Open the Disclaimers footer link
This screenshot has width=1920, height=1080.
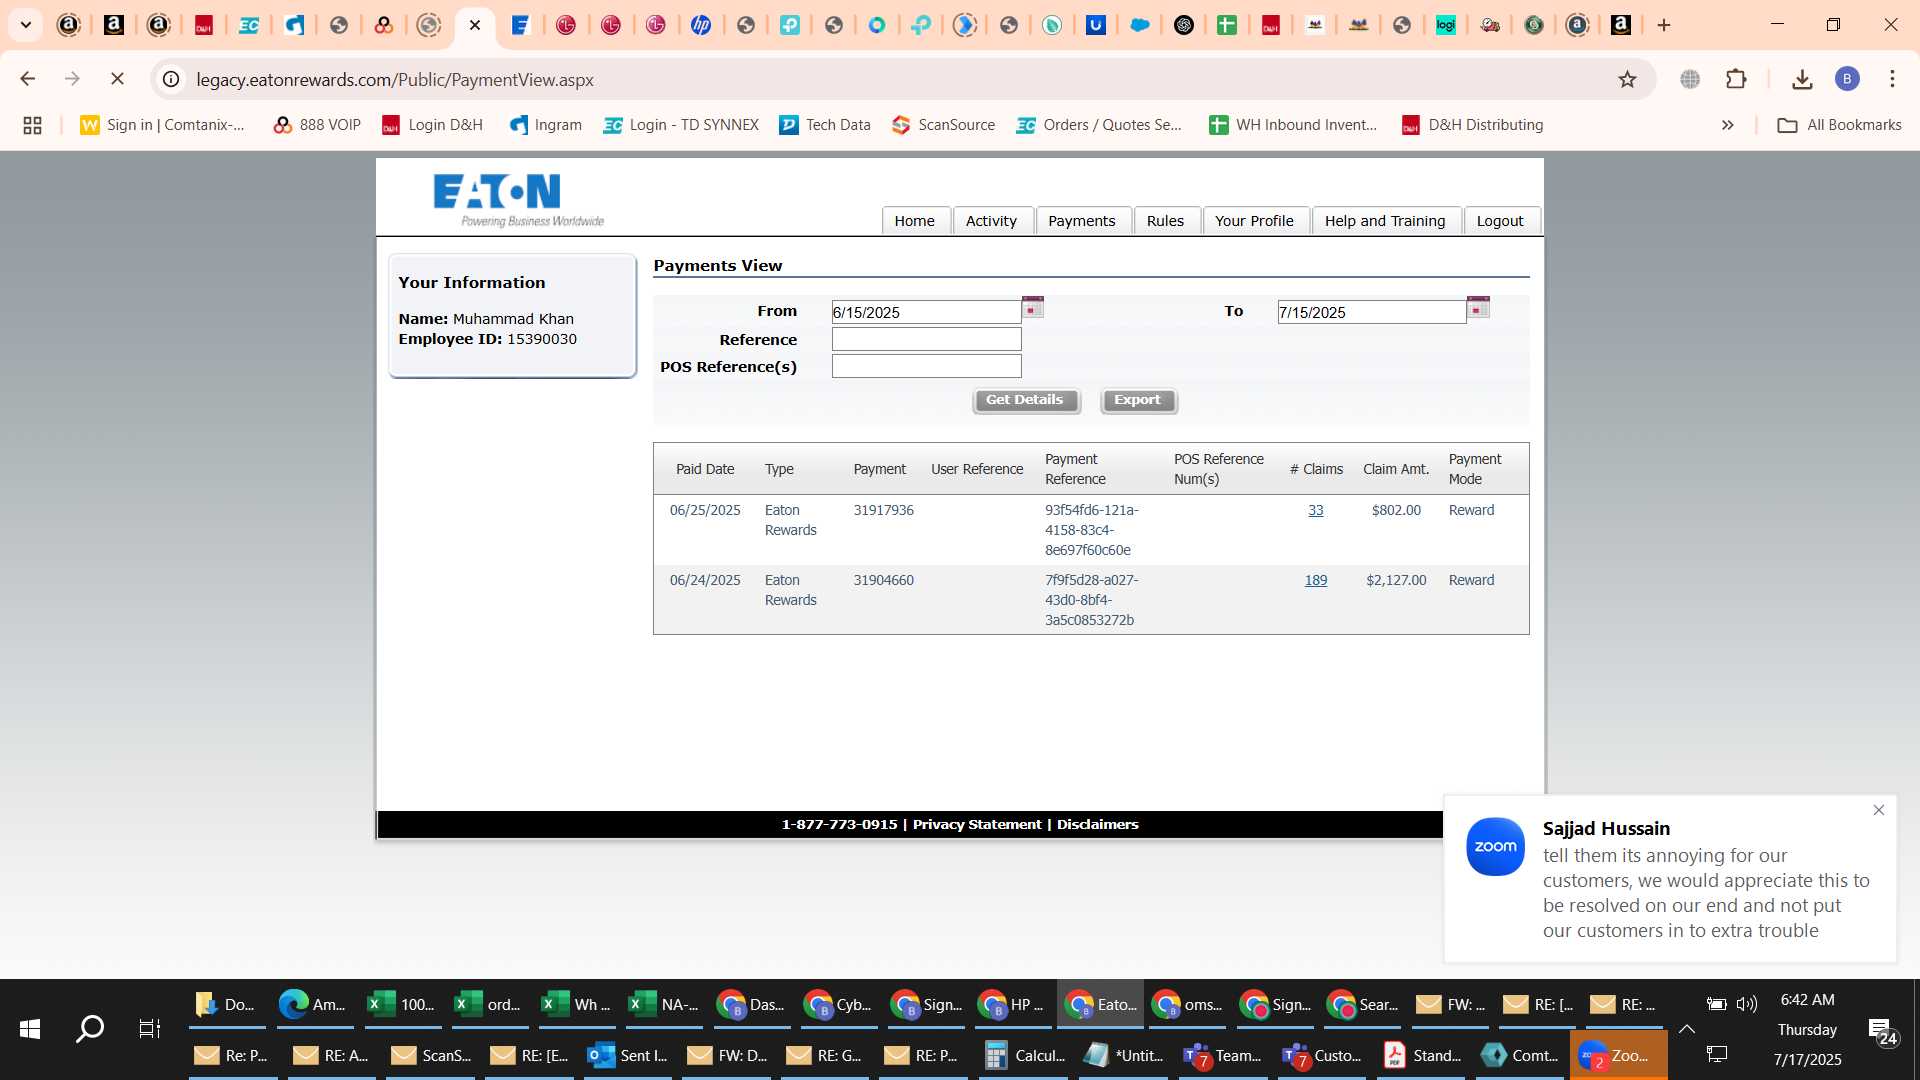[1098, 824]
